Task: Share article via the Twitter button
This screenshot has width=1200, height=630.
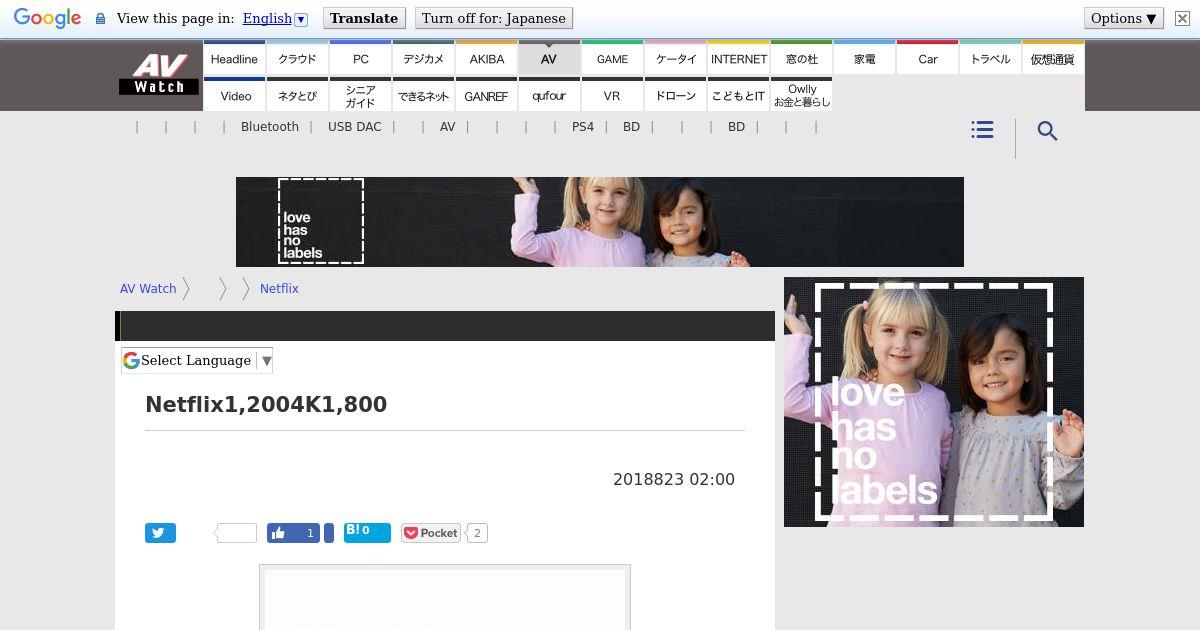Action: click(160, 533)
